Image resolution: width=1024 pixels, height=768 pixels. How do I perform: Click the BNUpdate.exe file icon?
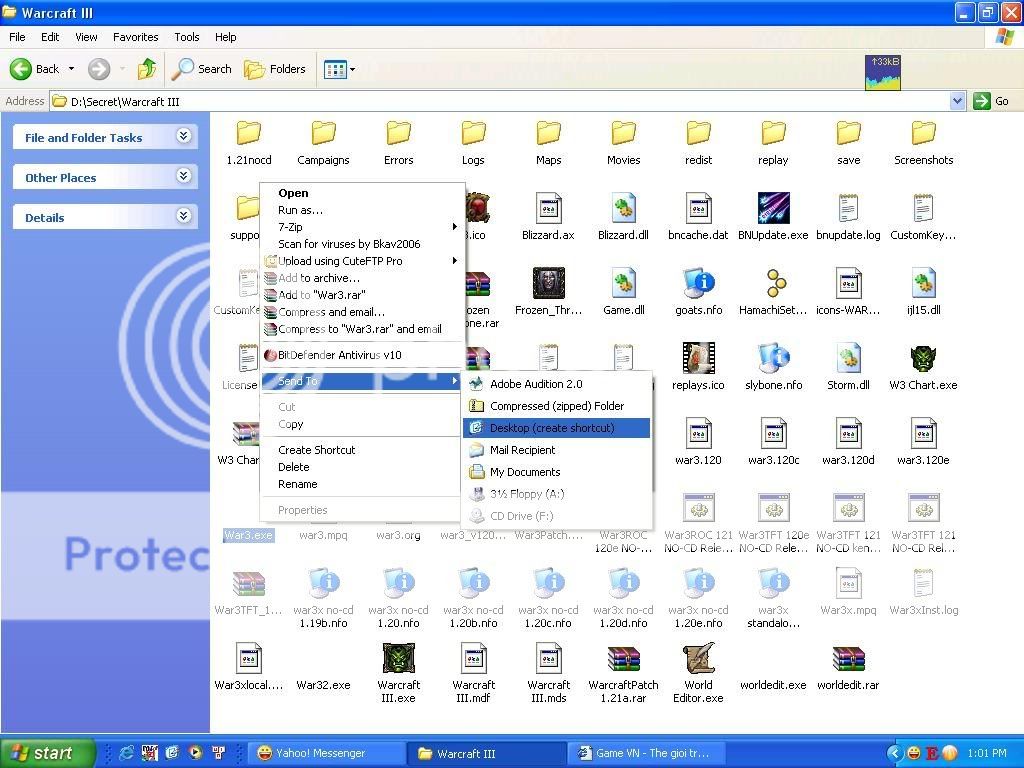tap(773, 210)
